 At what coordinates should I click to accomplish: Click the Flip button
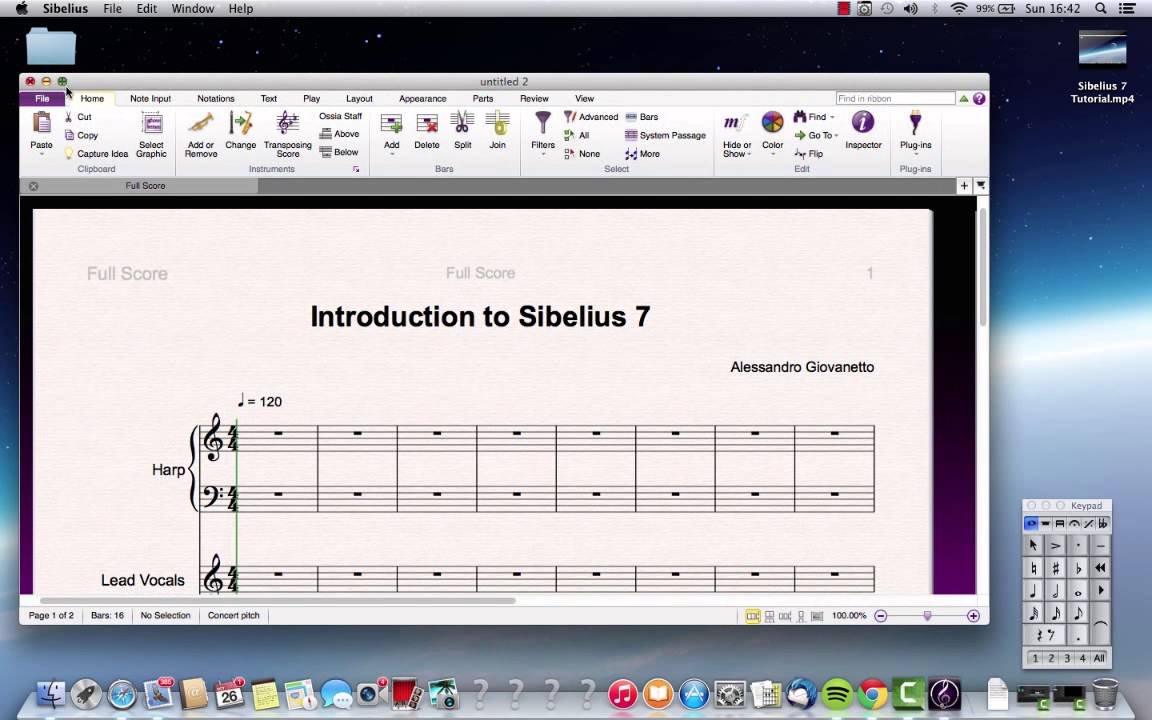click(x=809, y=154)
